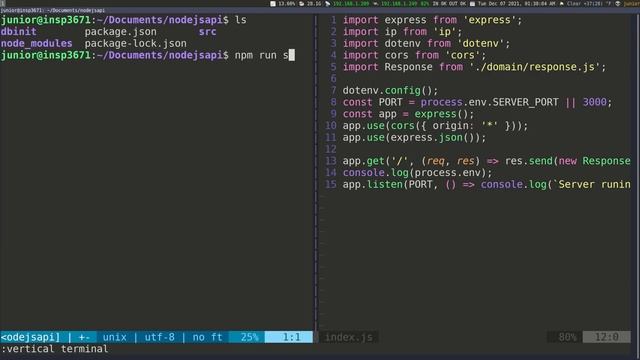Click the Tue Dec 07 2021 date text

(500, 4)
